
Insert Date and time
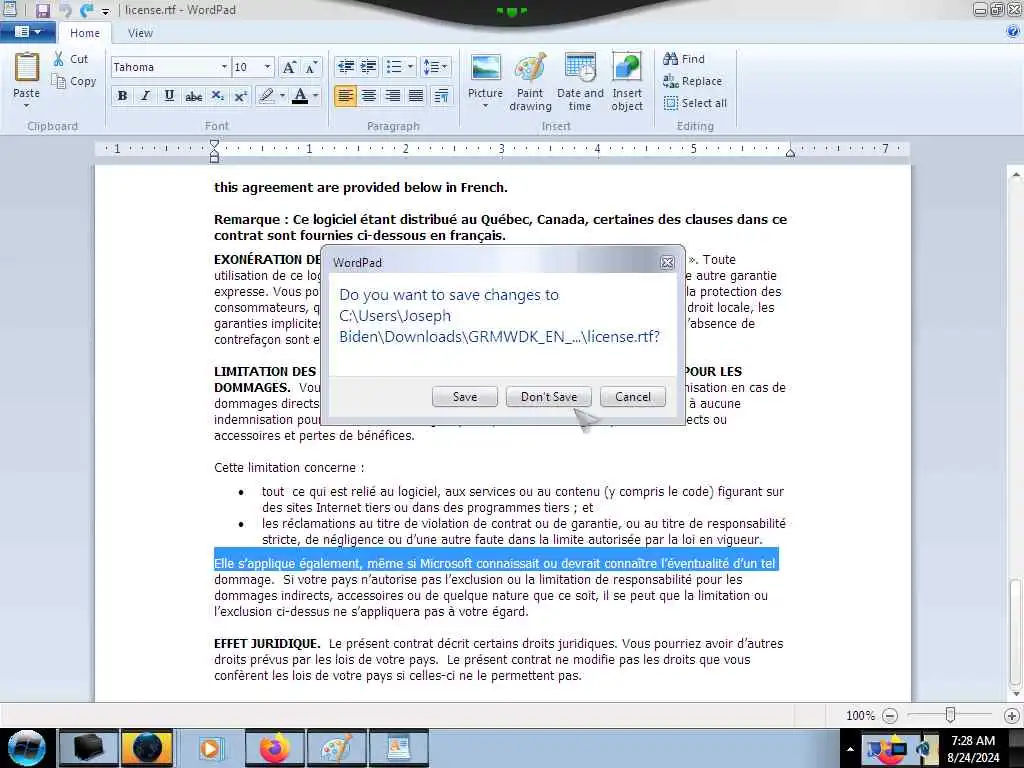(580, 82)
